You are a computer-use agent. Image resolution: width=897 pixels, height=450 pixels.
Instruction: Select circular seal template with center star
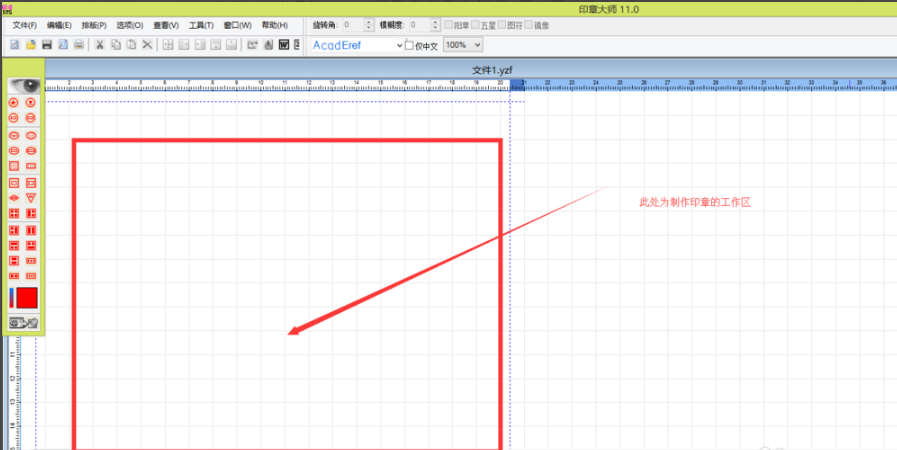click(x=14, y=103)
